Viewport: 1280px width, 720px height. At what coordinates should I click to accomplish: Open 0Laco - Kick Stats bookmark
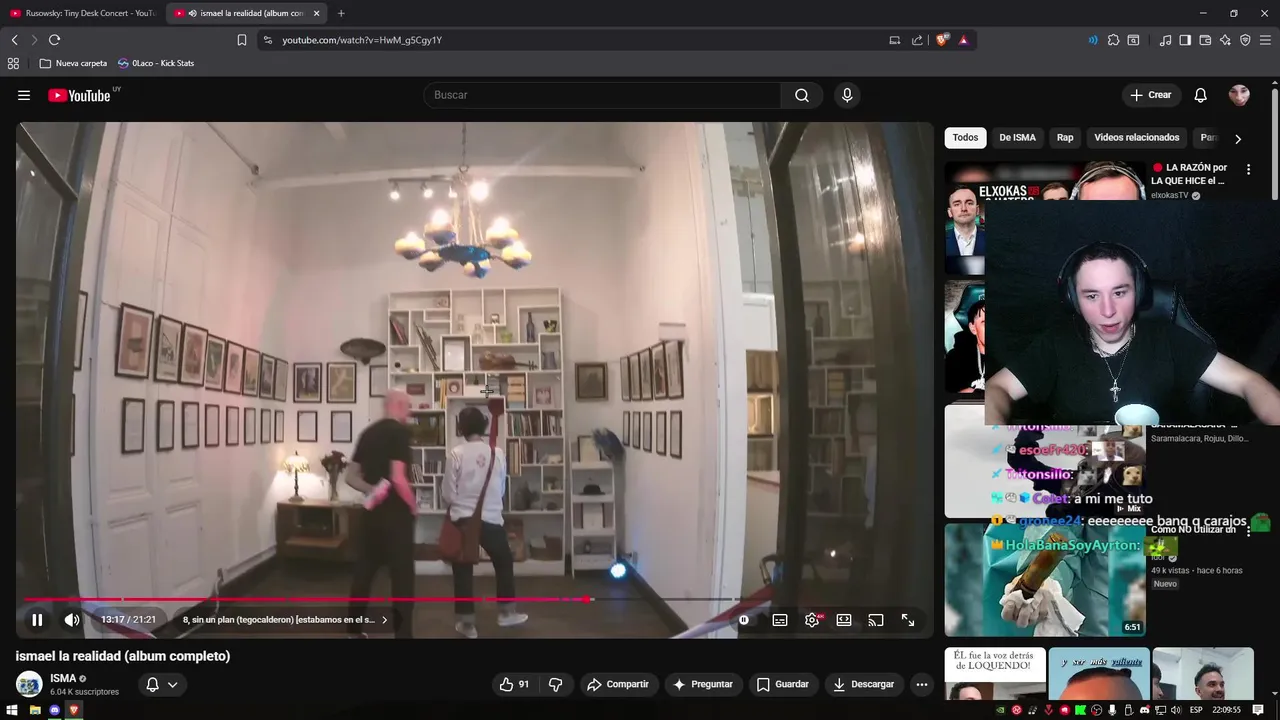(x=155, y=63)
